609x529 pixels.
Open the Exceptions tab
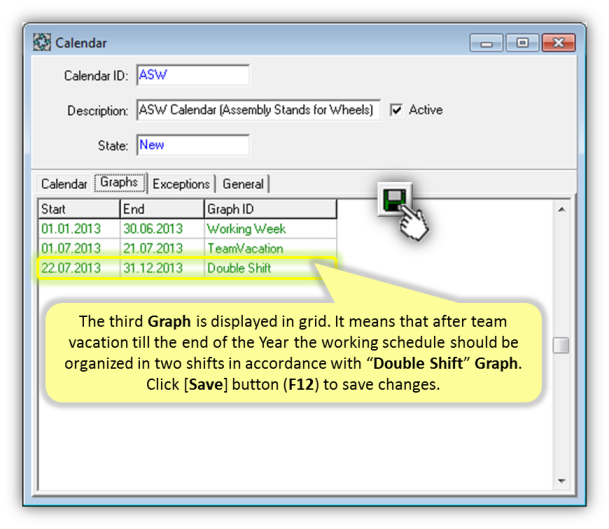pos(181,184)
